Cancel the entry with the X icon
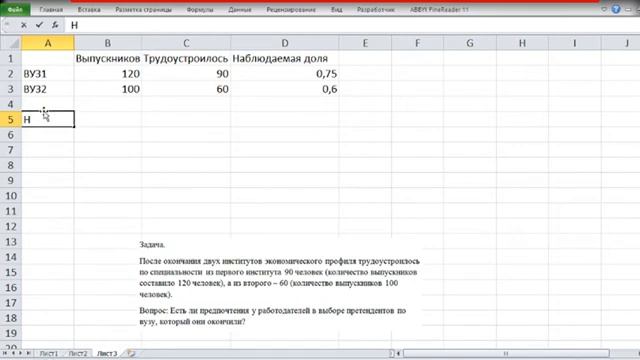 tap(24, 25)
